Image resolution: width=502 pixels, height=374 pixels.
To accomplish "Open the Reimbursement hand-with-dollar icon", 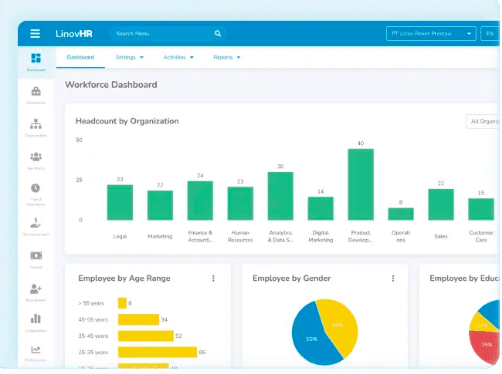I will coord(36,226).
